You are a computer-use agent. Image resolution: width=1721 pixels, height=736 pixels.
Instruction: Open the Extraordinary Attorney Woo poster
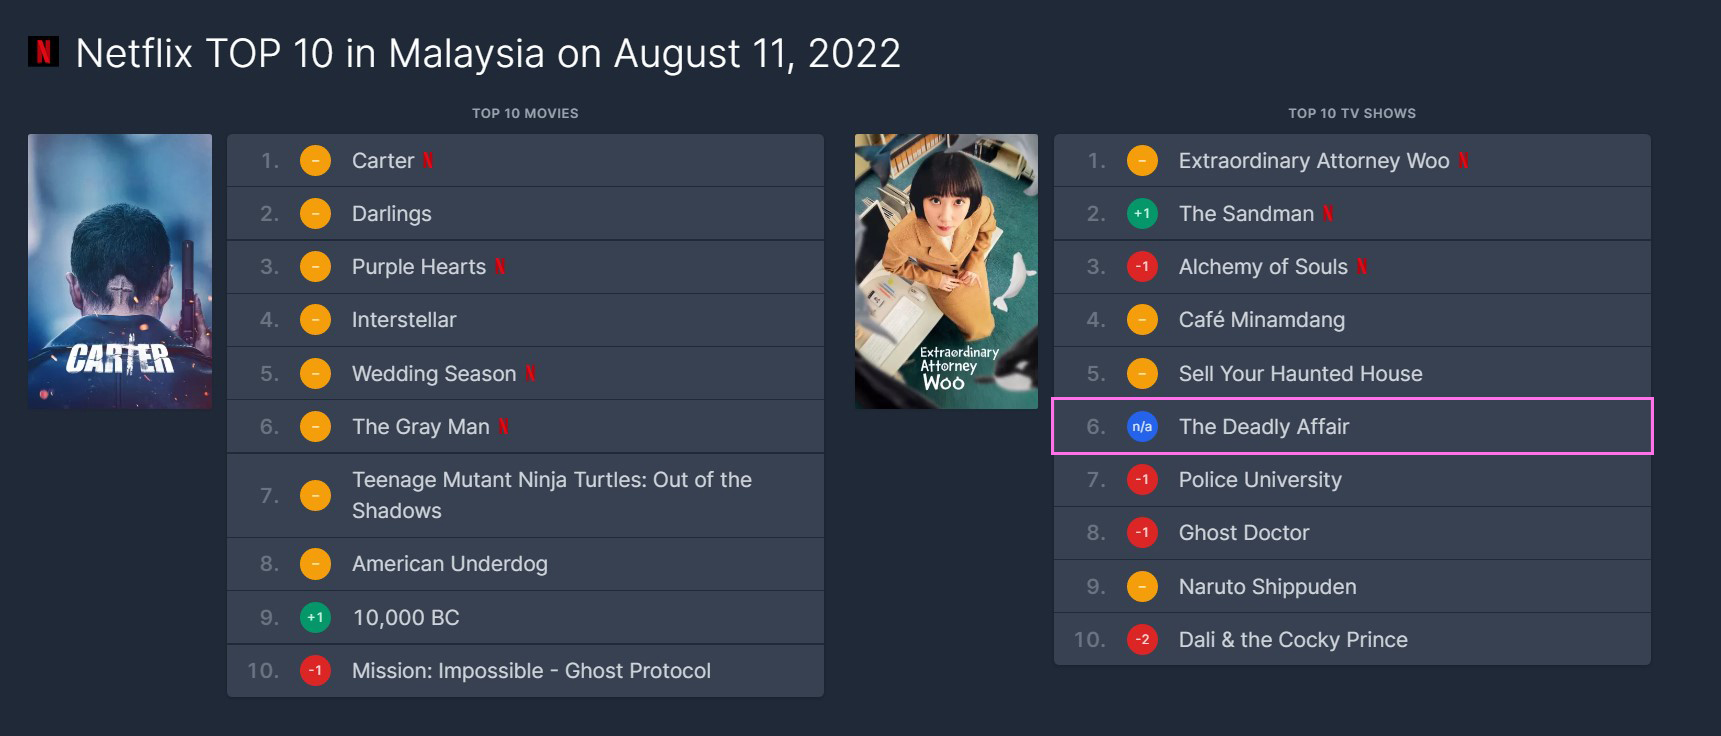coord(946,271)
